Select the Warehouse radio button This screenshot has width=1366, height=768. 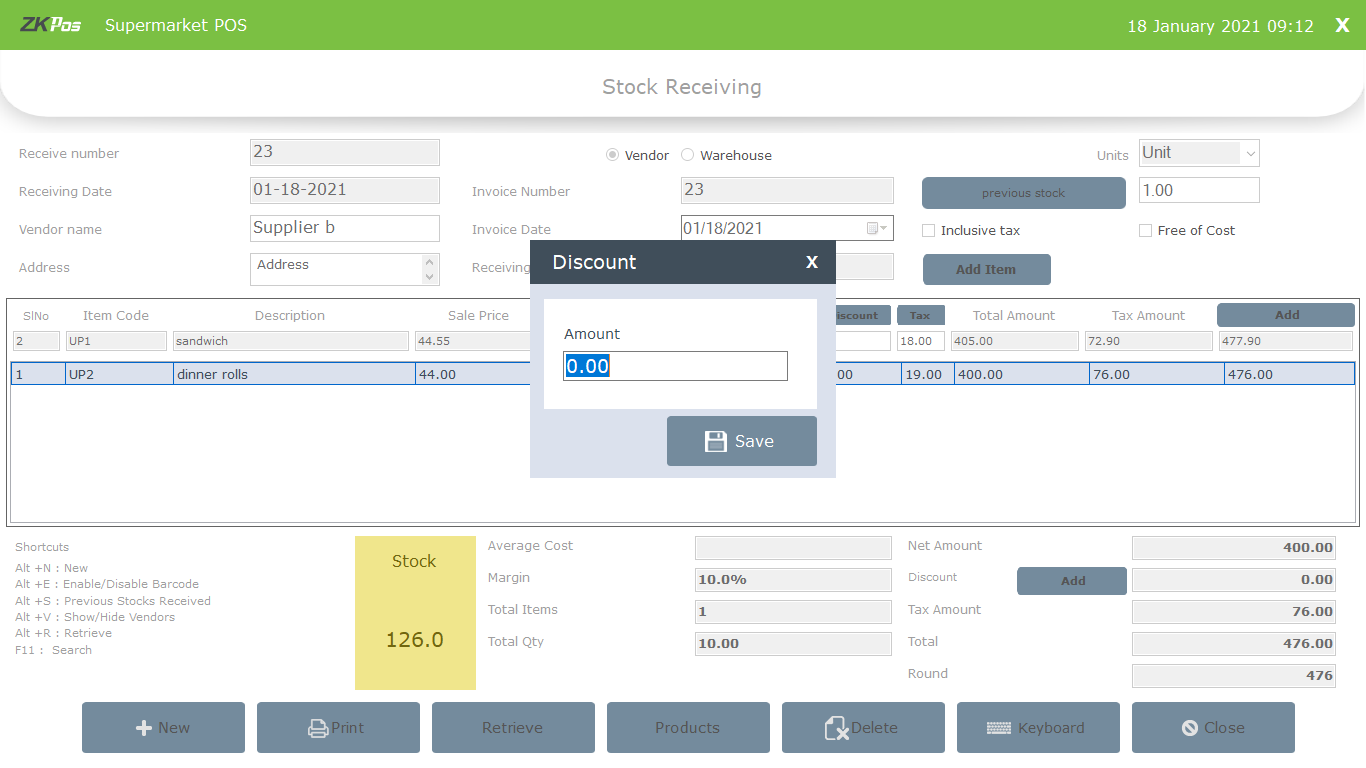pyautogui.click(x=687, y=155)
